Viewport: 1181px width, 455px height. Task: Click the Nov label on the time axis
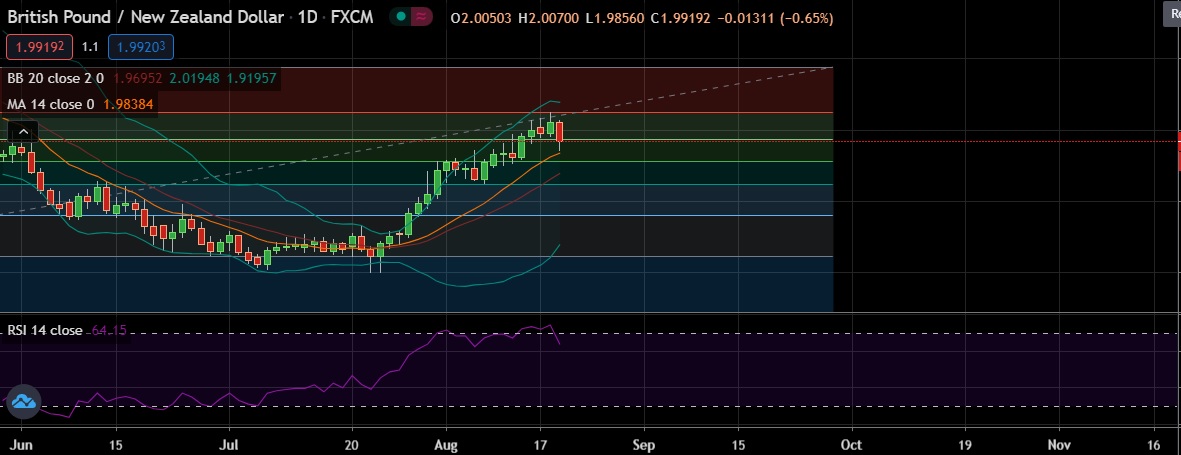1059,445
